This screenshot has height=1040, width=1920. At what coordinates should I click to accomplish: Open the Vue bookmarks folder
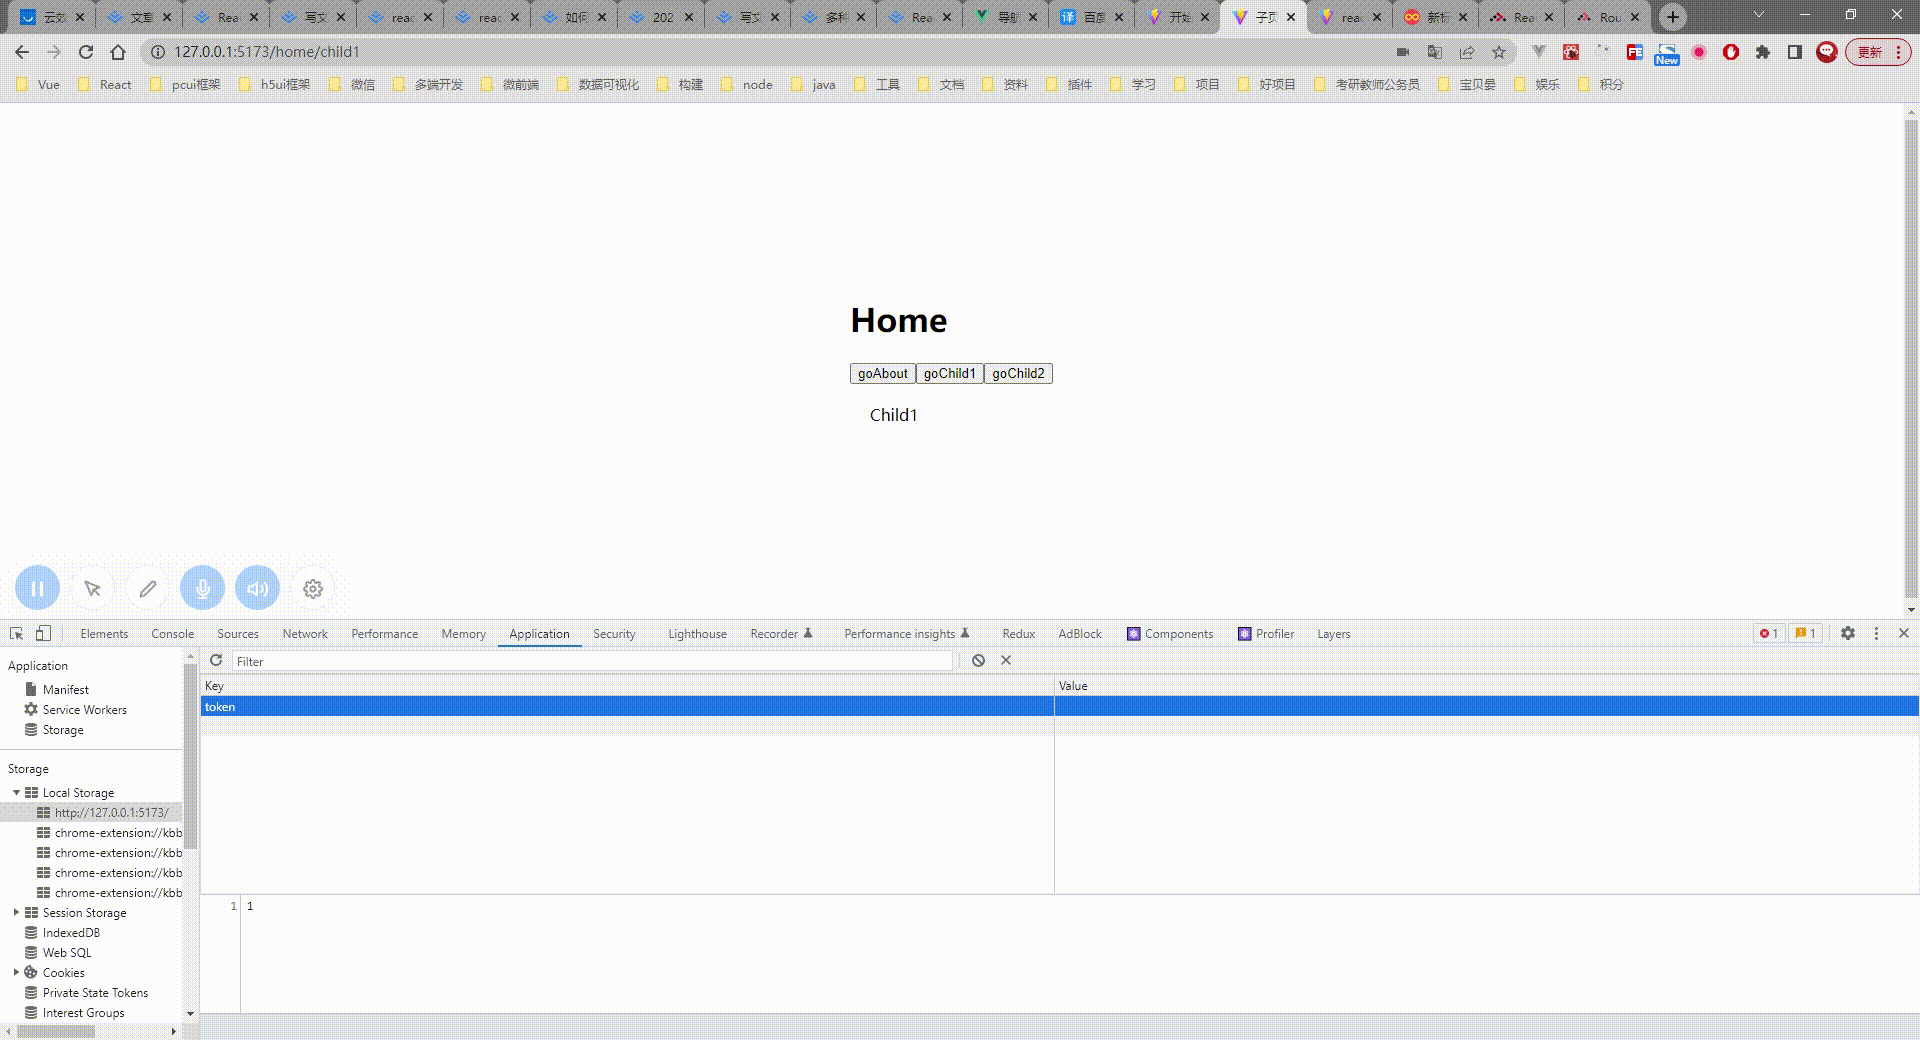pyautogui.click(x=38, y=85)
